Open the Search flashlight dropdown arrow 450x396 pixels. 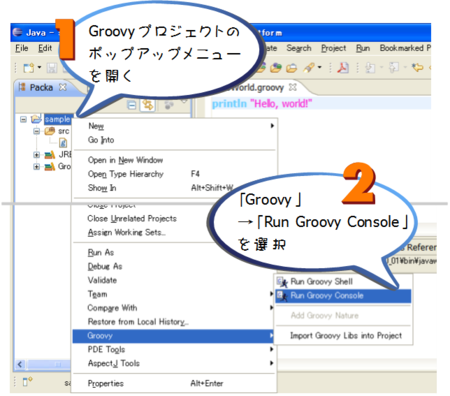click(320, 68)
